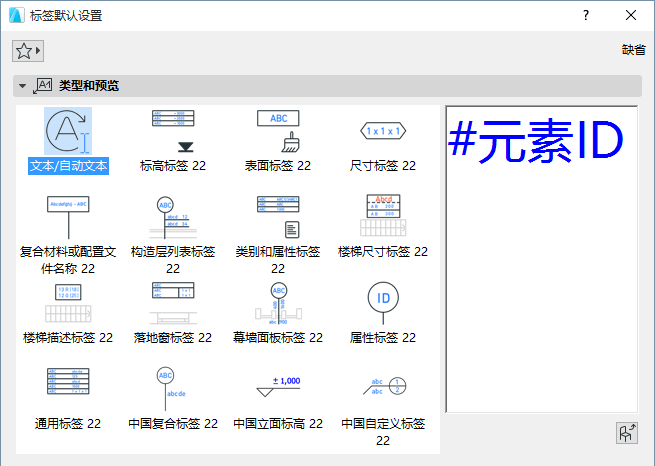Choose the 落地窗标签 22 icon

(173, 303)
